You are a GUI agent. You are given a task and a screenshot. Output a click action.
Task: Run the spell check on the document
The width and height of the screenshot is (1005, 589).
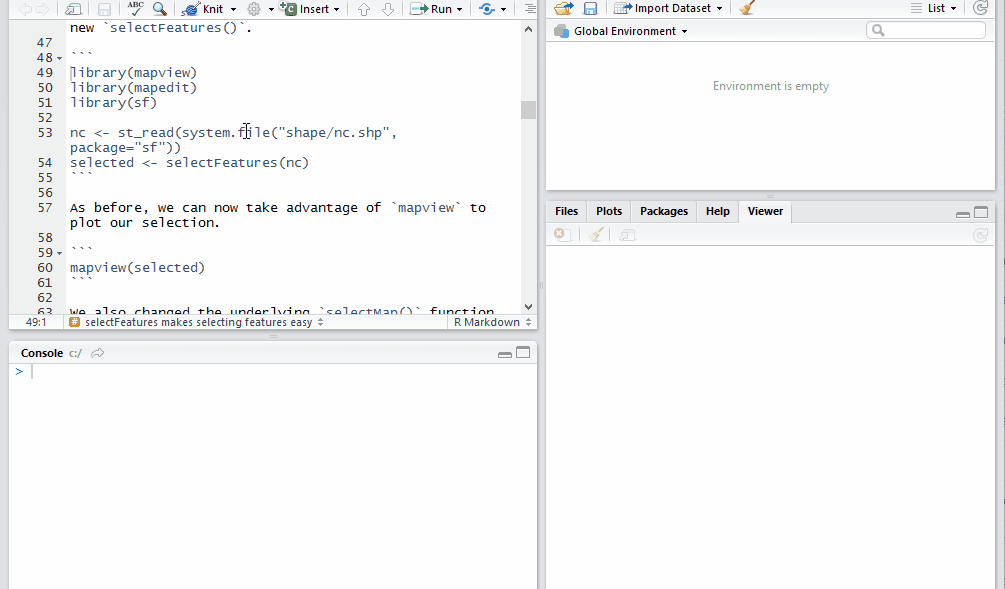point(138,8)
